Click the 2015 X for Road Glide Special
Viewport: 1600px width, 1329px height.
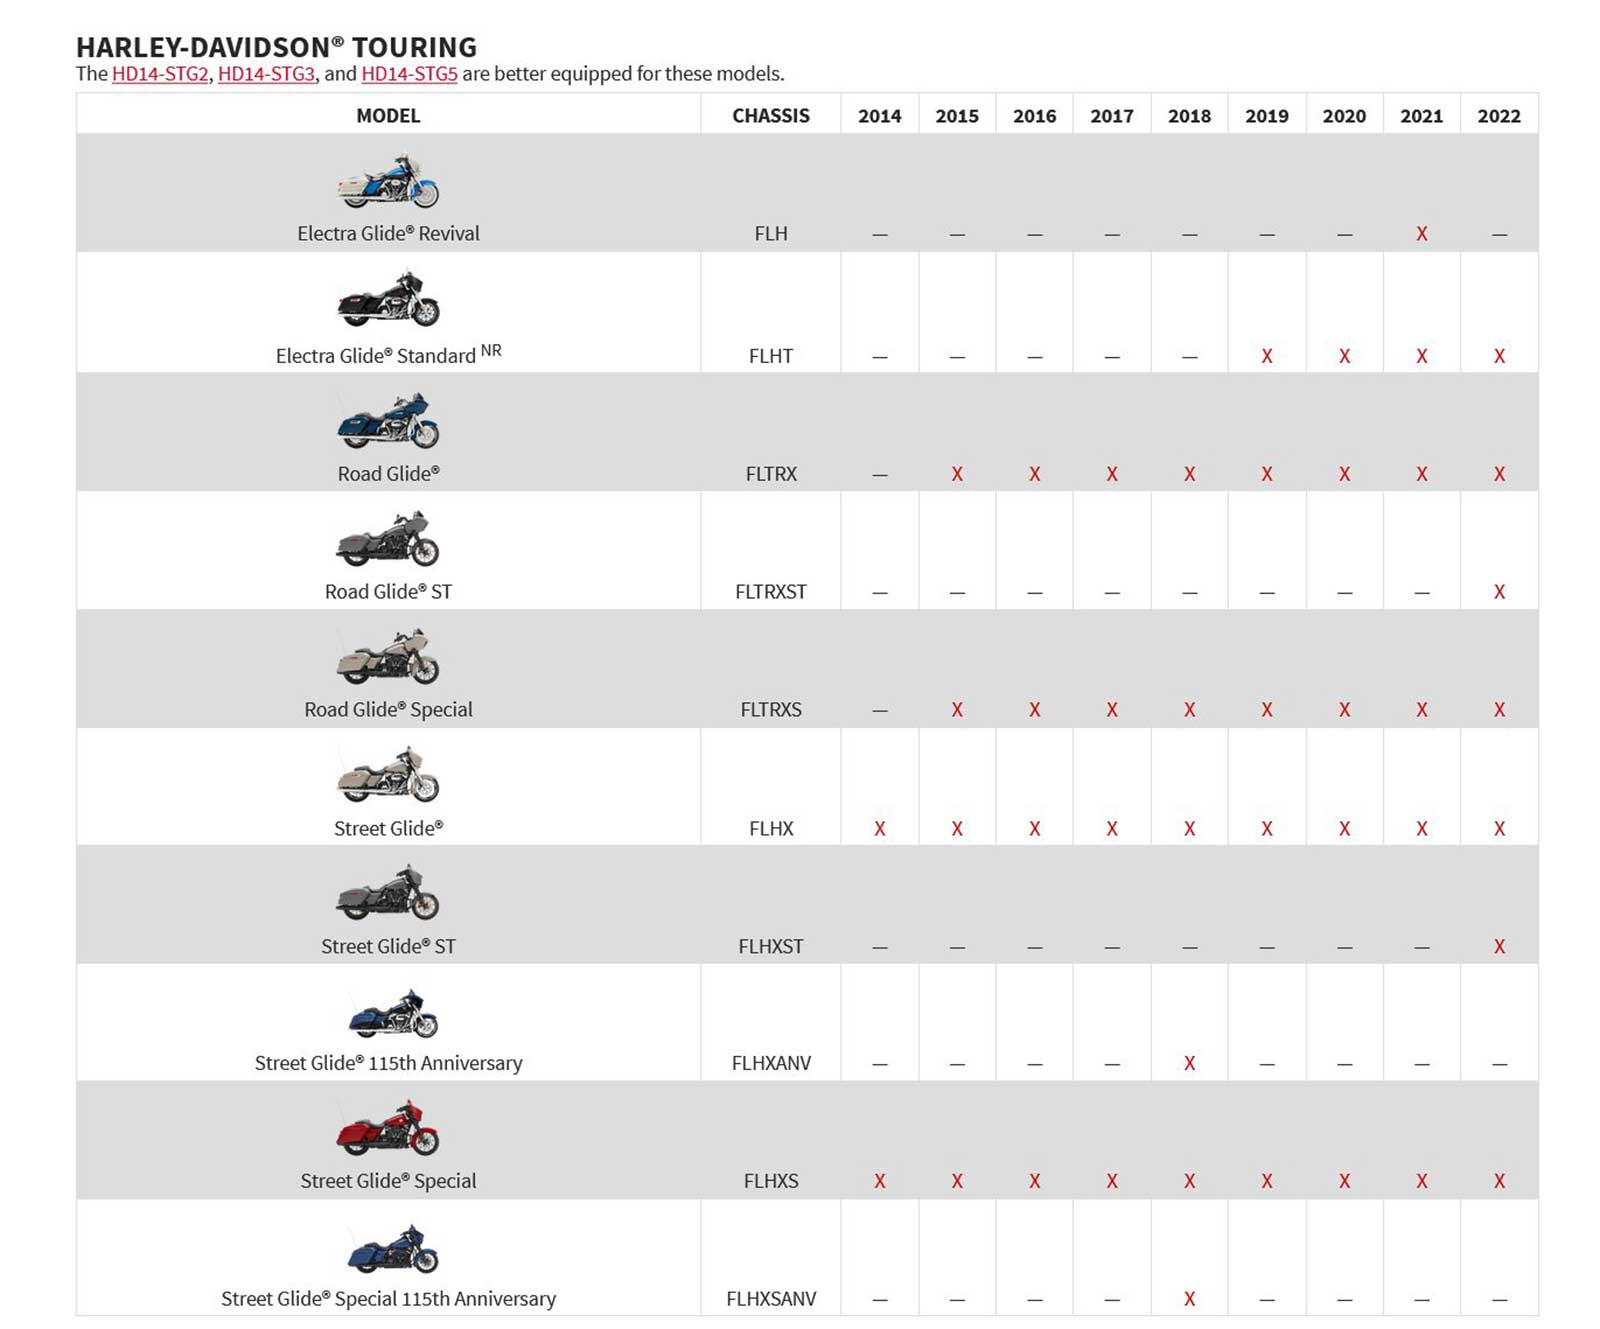coord(957,710)
